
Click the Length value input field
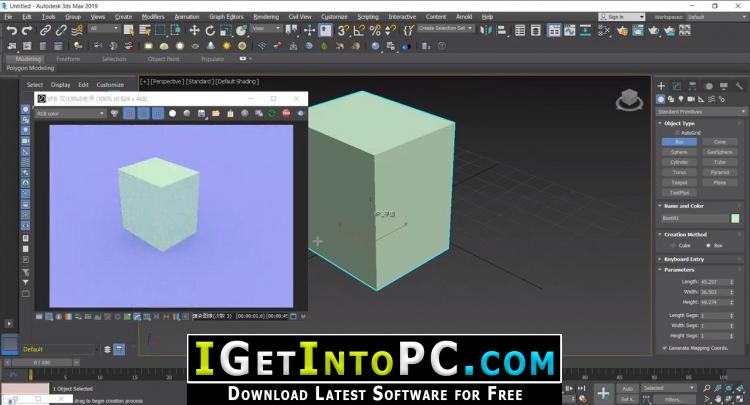point(713,281)
